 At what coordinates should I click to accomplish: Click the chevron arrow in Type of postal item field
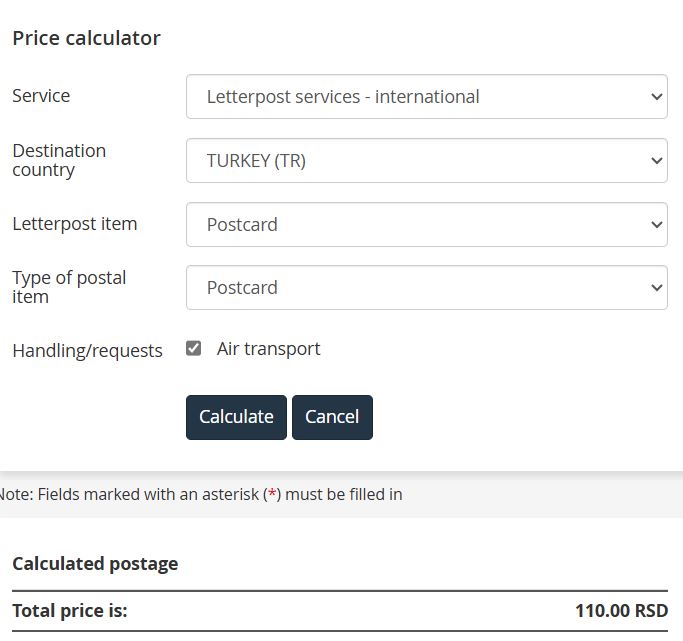click(656, 287)
